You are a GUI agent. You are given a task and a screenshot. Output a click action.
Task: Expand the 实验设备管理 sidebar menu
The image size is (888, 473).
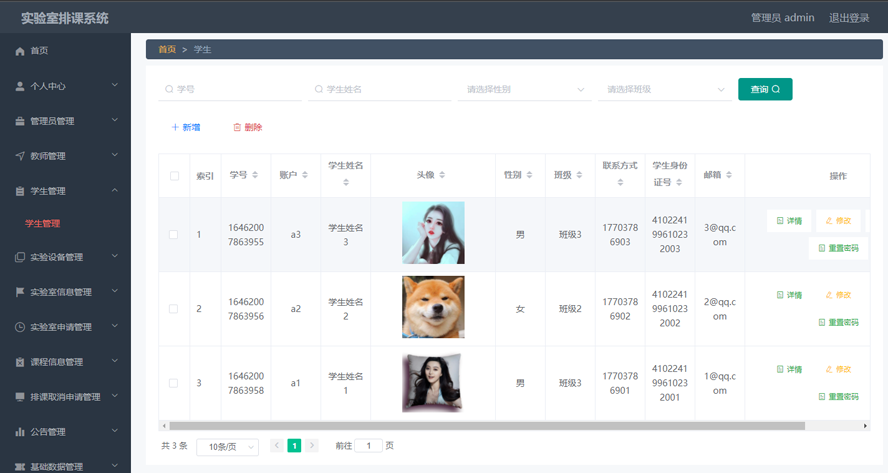pos(65,257)
